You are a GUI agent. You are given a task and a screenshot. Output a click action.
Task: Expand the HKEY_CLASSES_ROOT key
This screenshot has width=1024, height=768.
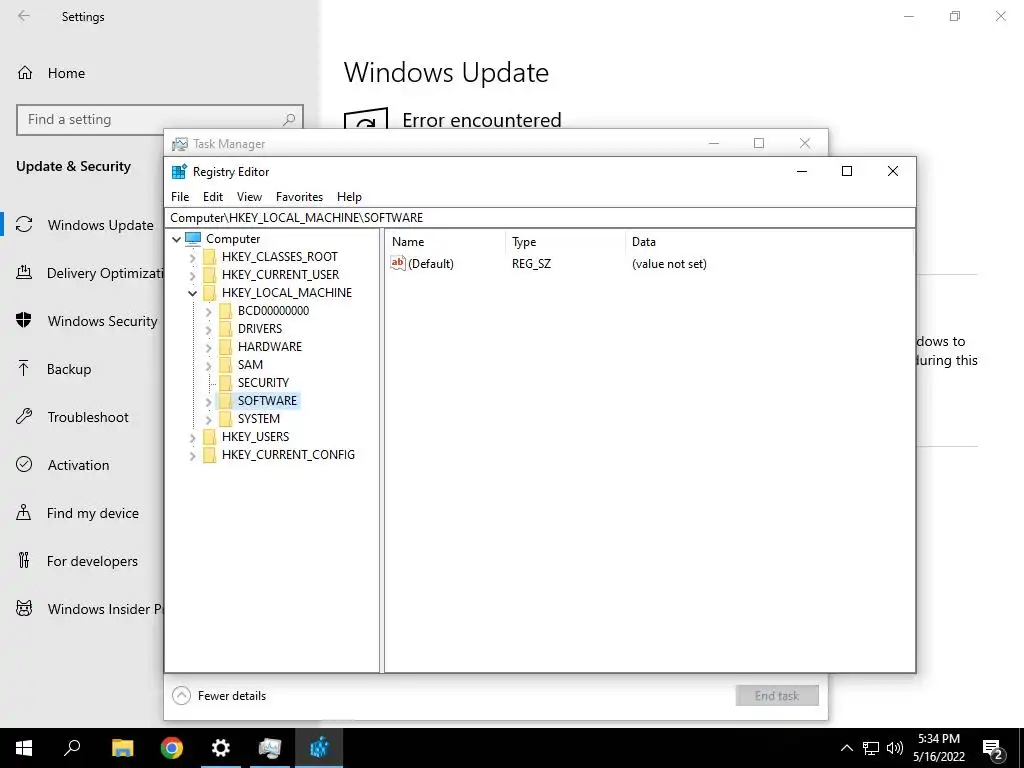pyautogui.click(x=192, y=257)
